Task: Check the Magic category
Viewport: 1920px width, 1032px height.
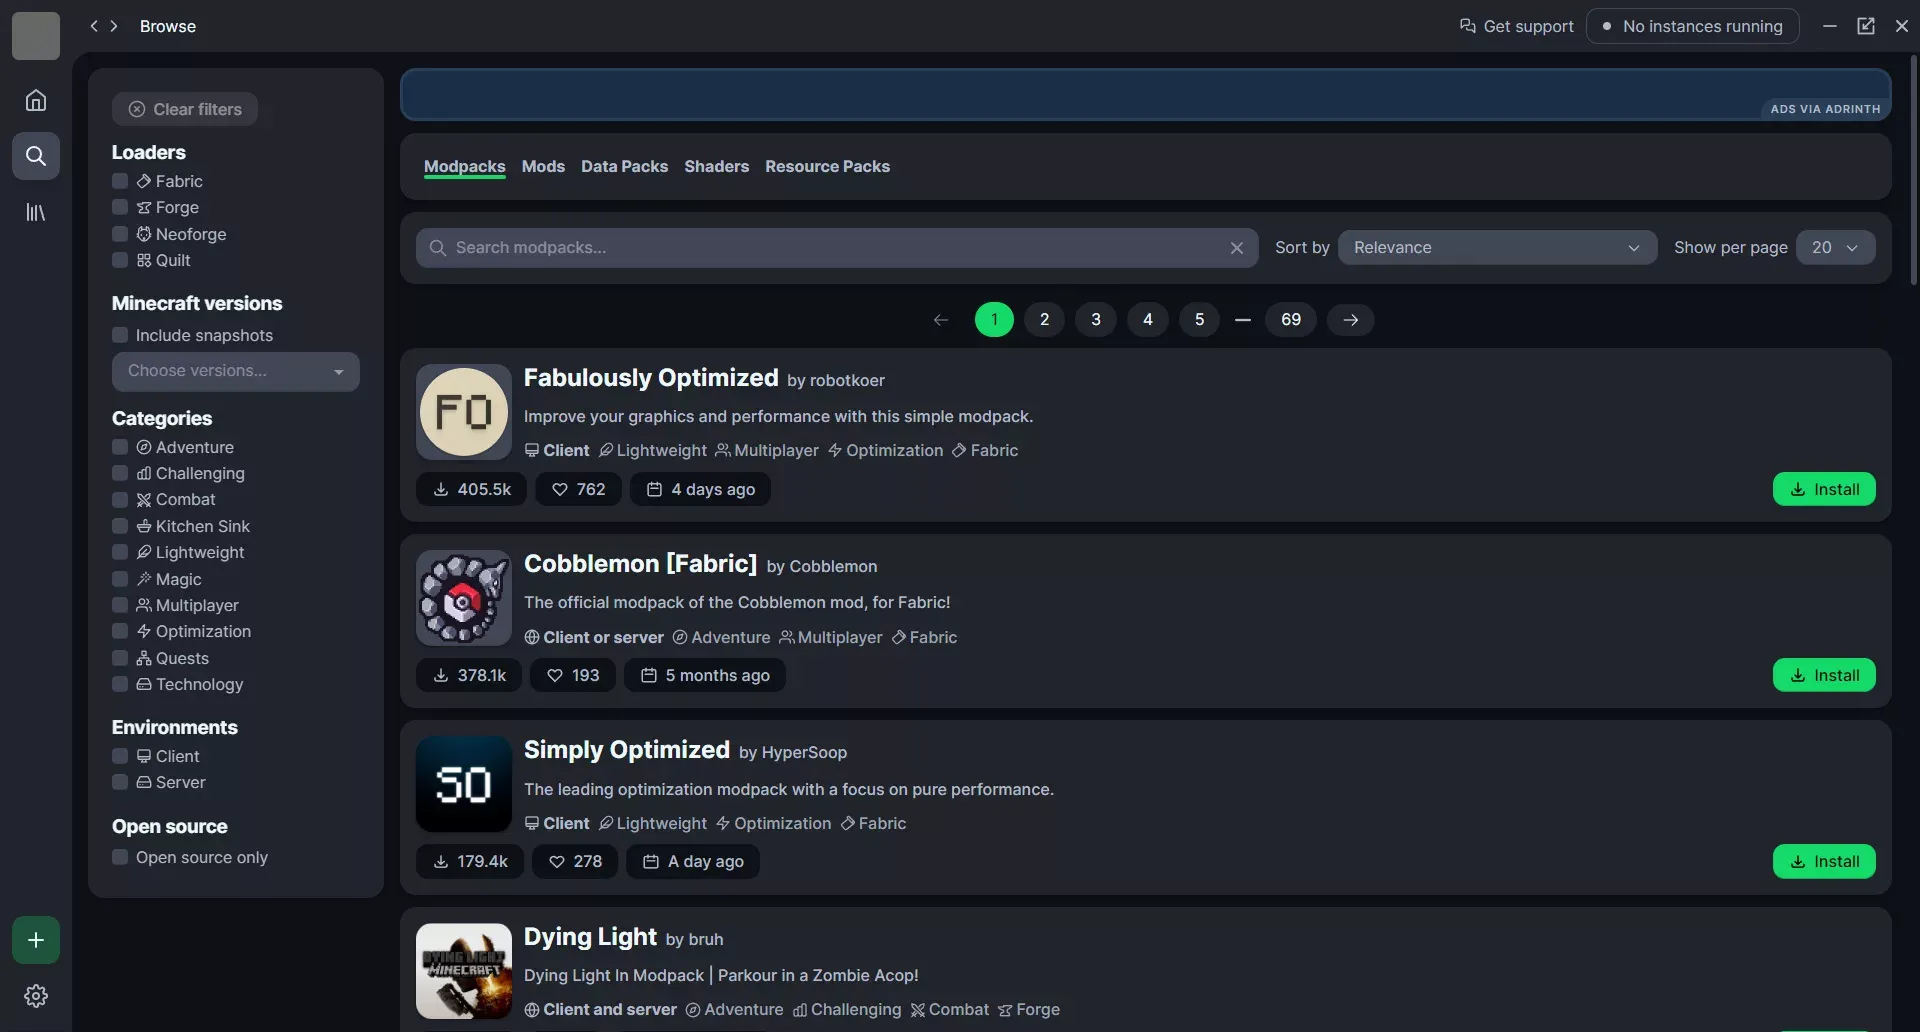Action: pos(120,579)
